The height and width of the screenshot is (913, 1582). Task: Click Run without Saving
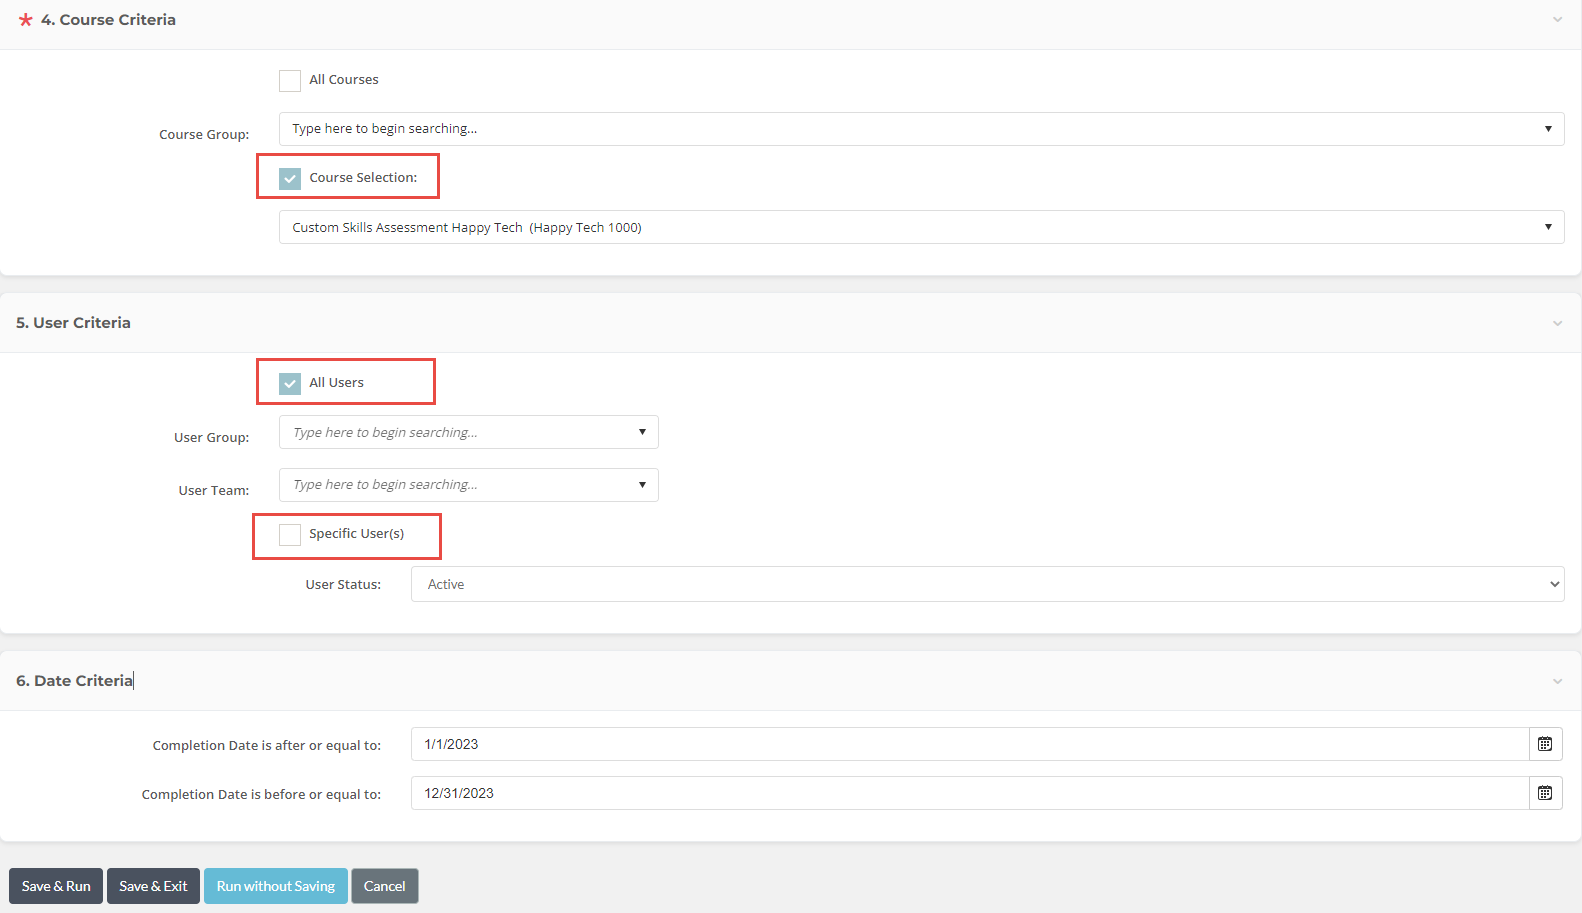point(276,886)
